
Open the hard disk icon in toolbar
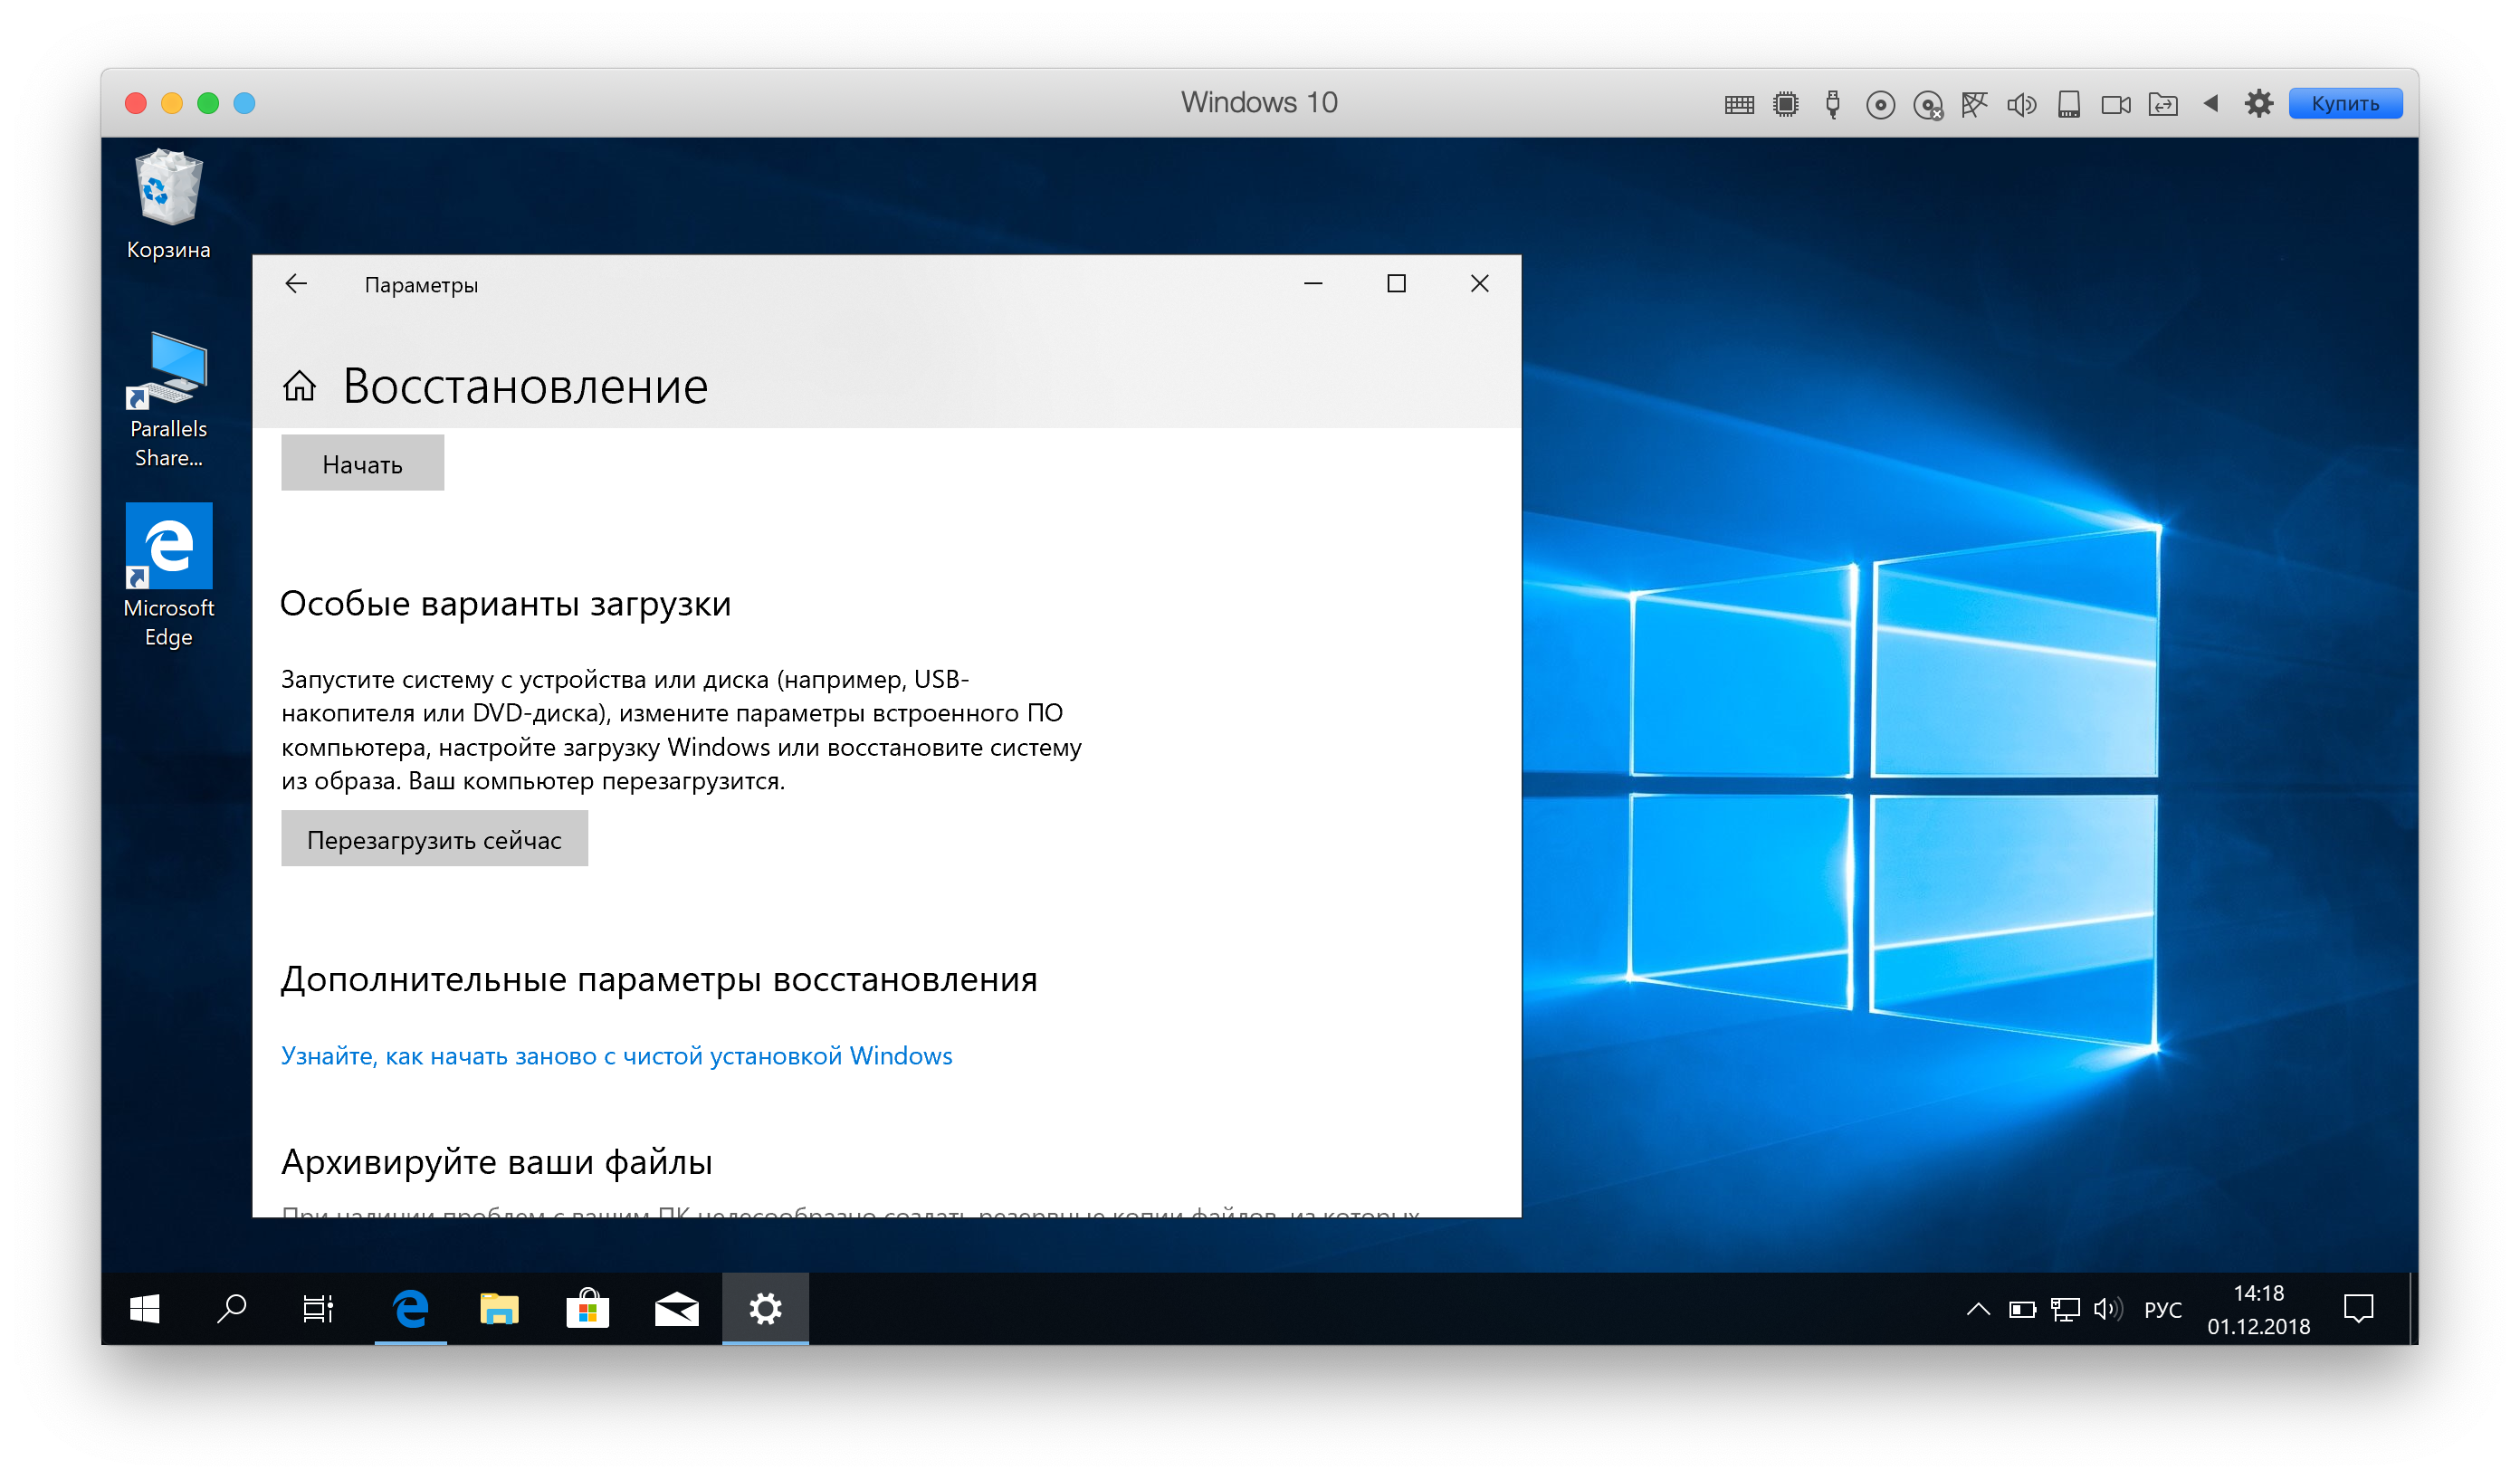(2069, 104)
